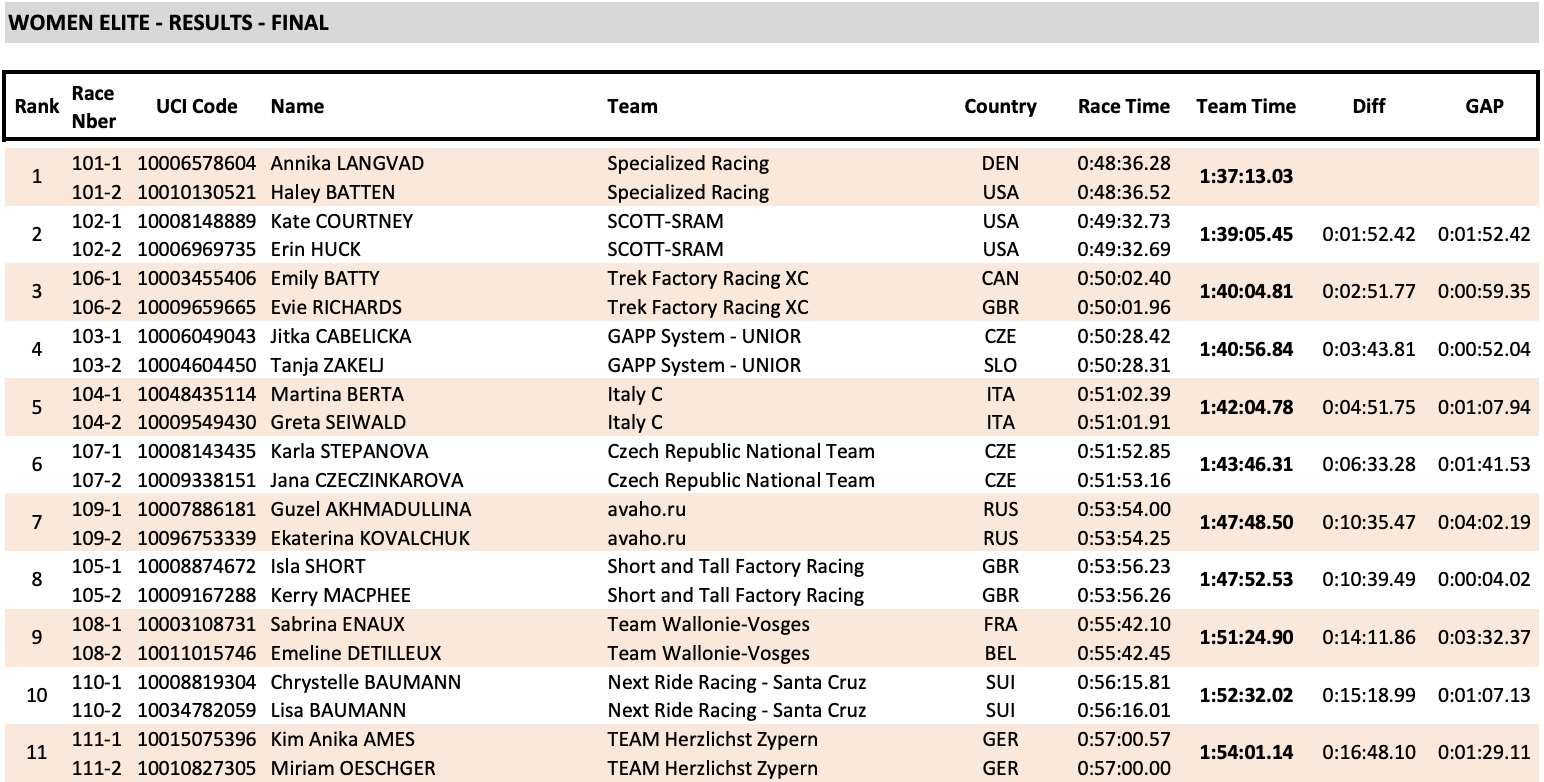Select the name 'Evie RICHARDS'
This screenshot has width=1544, height=782.
pyautogui.click(x=336, y=307)
